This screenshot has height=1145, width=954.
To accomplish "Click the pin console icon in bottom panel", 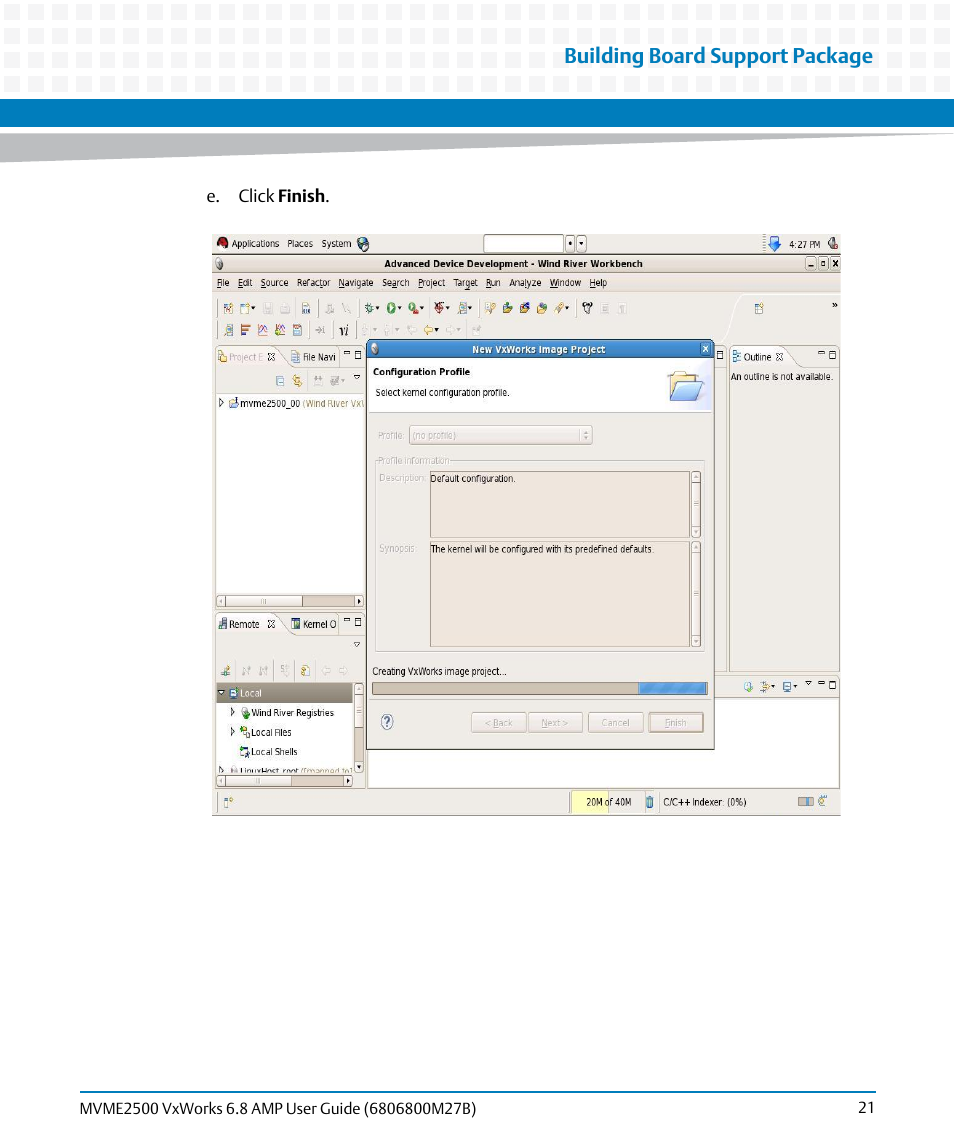I will pos(748,686).
